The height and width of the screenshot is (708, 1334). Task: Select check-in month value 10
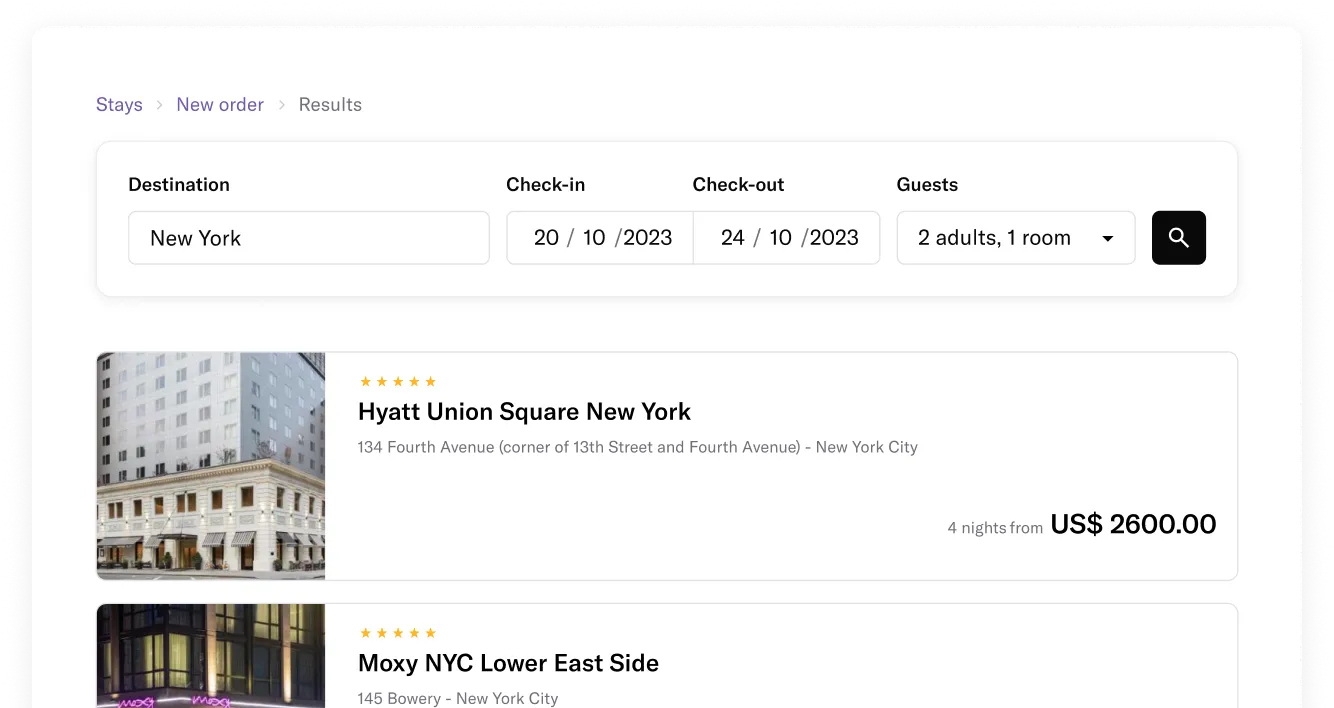[594, 238]
